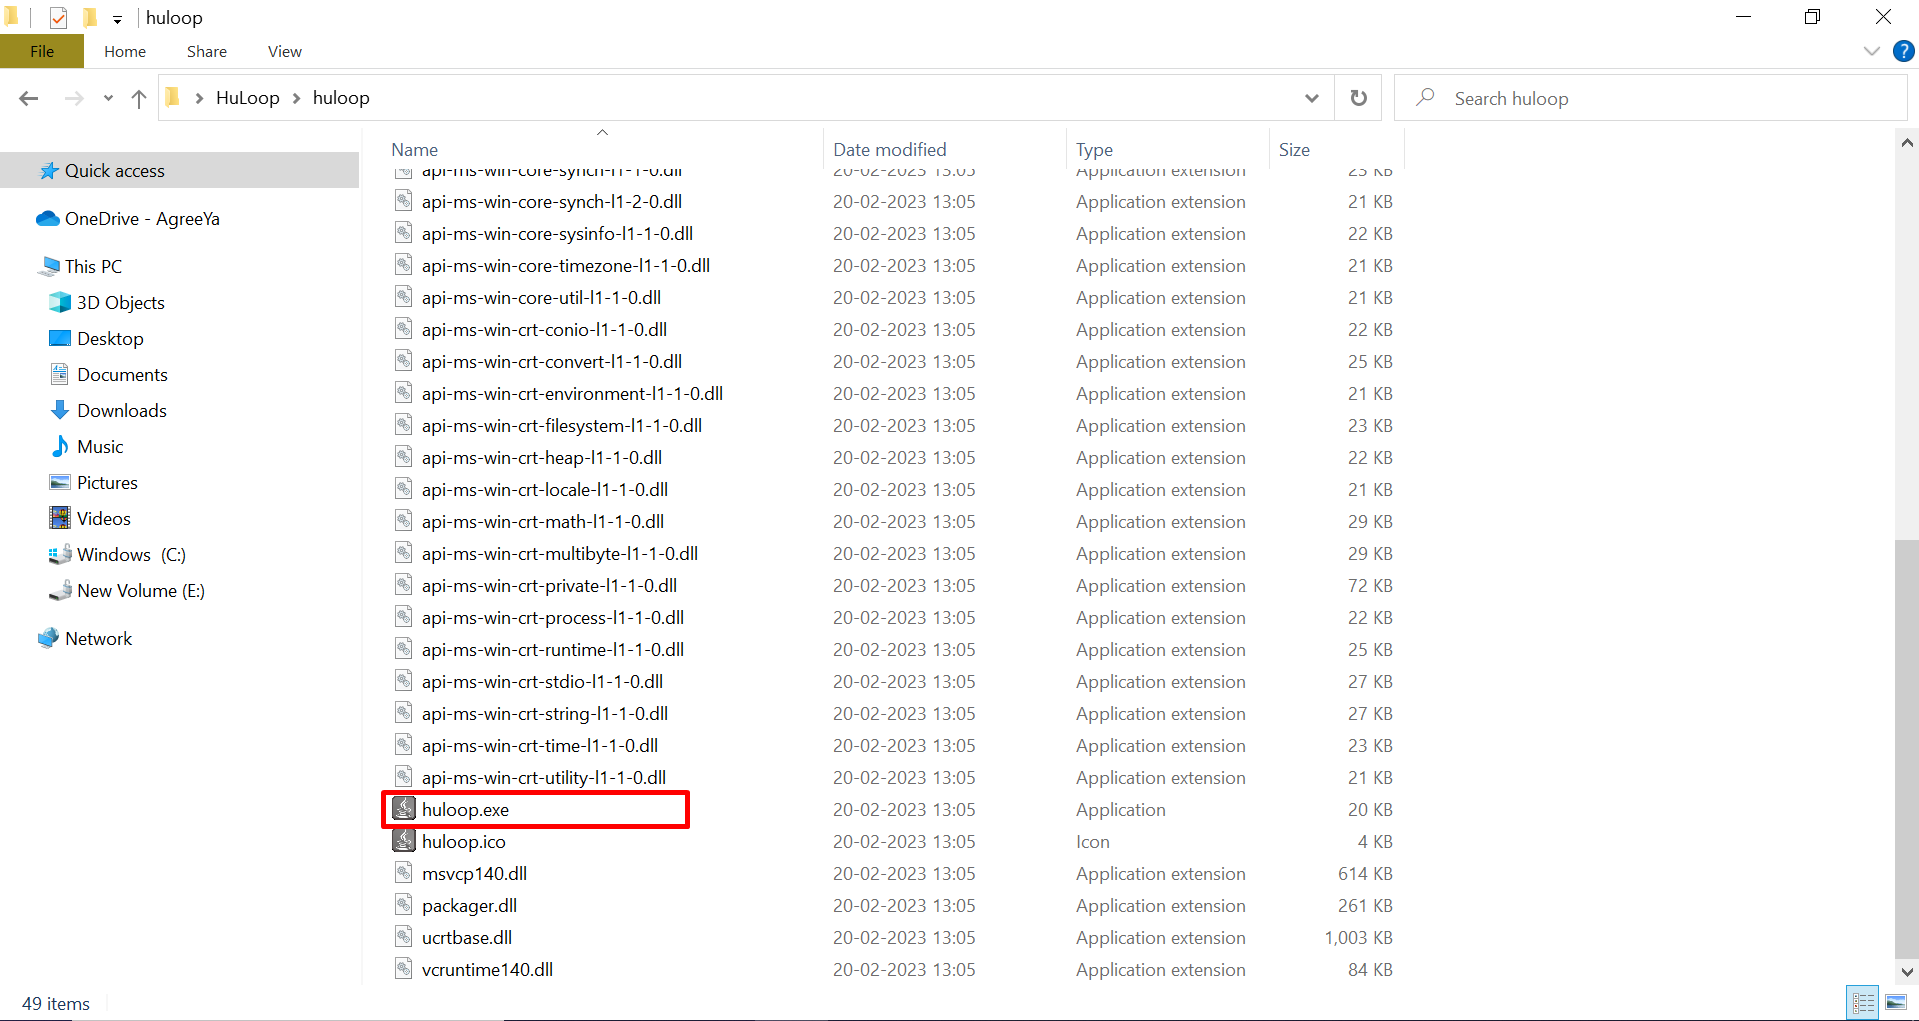Refresh the huloop folder view
This screenshot has height=1021, width=1919.
1358,98
